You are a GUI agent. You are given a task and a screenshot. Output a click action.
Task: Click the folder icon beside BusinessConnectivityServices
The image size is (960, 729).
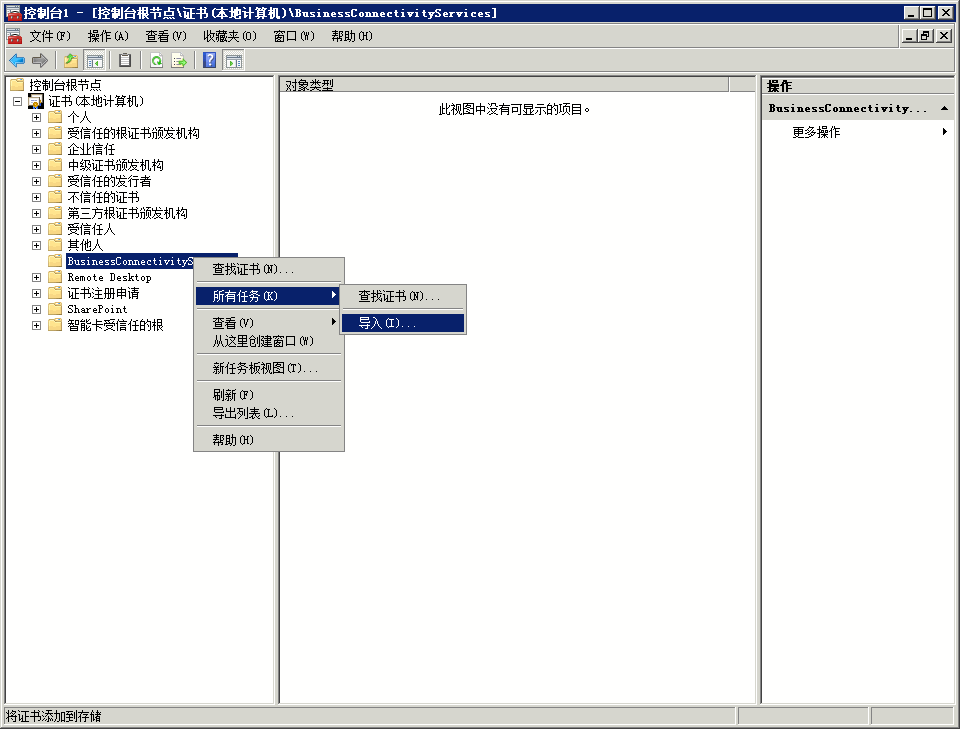point(55,261)
